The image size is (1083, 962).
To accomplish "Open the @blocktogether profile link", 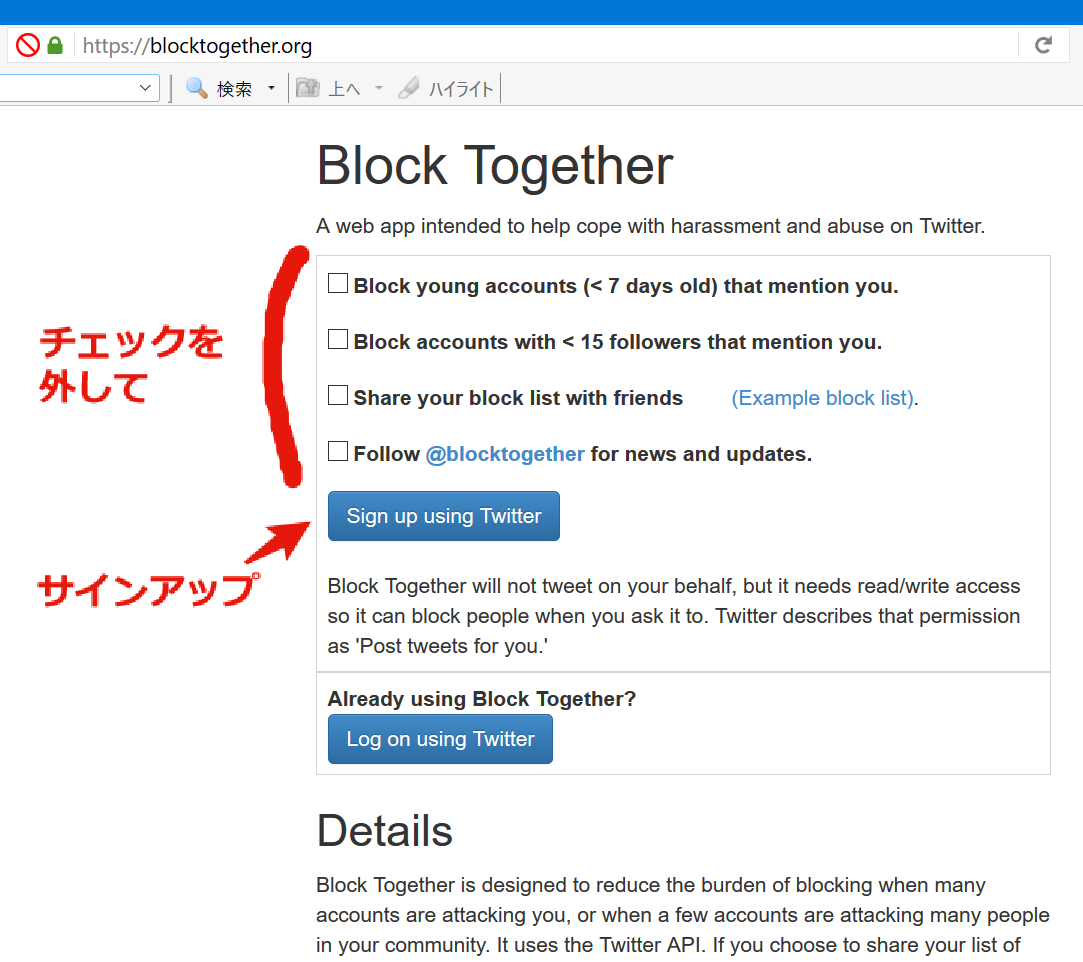I will 505,454.
